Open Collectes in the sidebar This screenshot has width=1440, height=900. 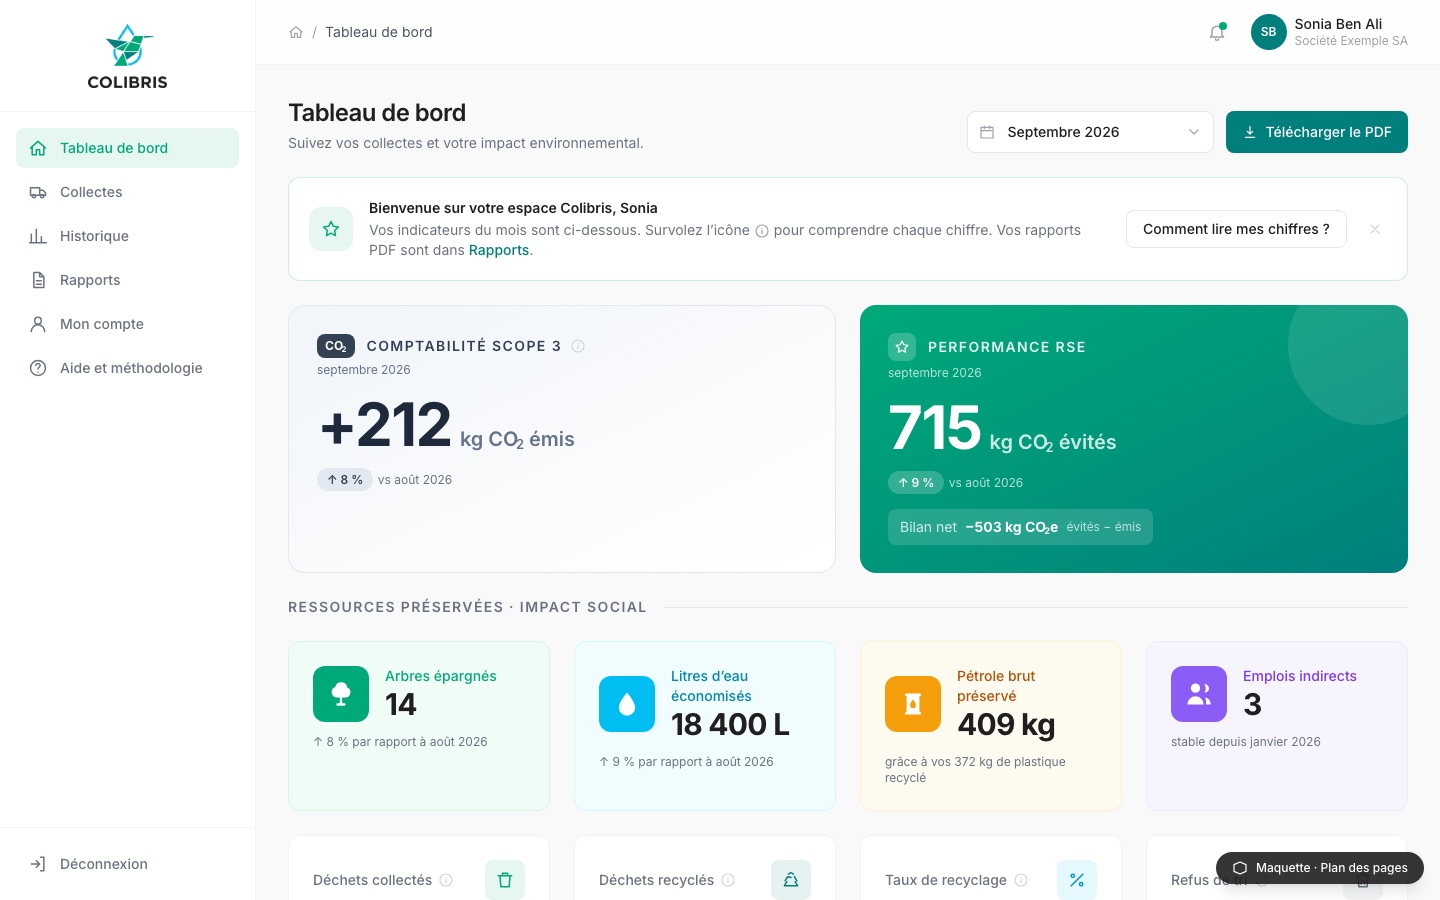(127, 192)
